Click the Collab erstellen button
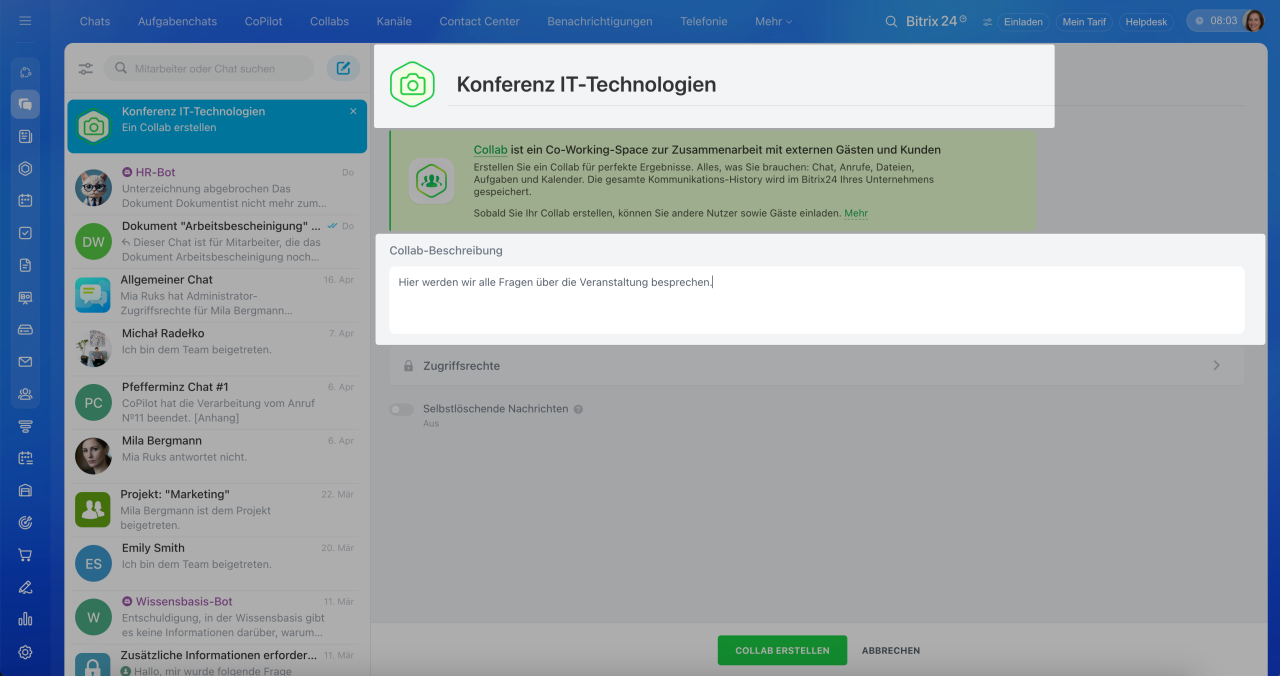The image size is (1280, 676). [782, 650]
